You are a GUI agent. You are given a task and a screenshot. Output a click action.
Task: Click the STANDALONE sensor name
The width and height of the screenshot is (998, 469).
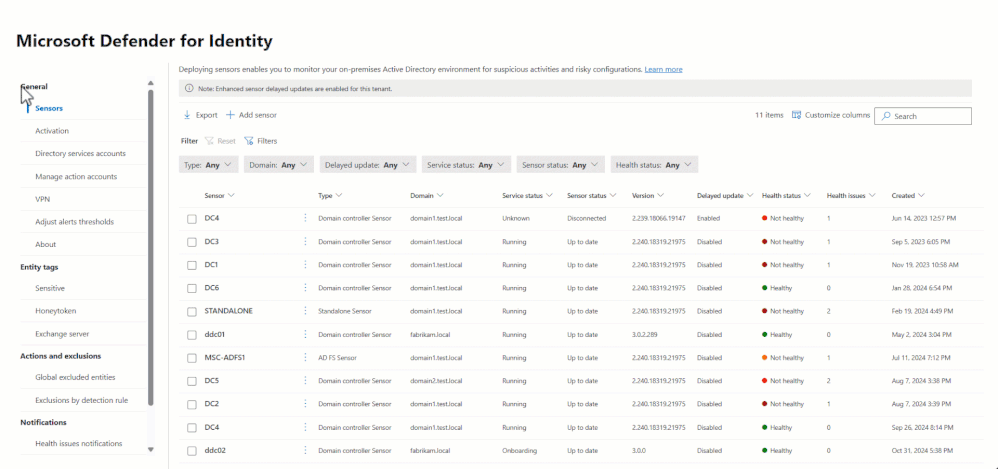point(228,311)
